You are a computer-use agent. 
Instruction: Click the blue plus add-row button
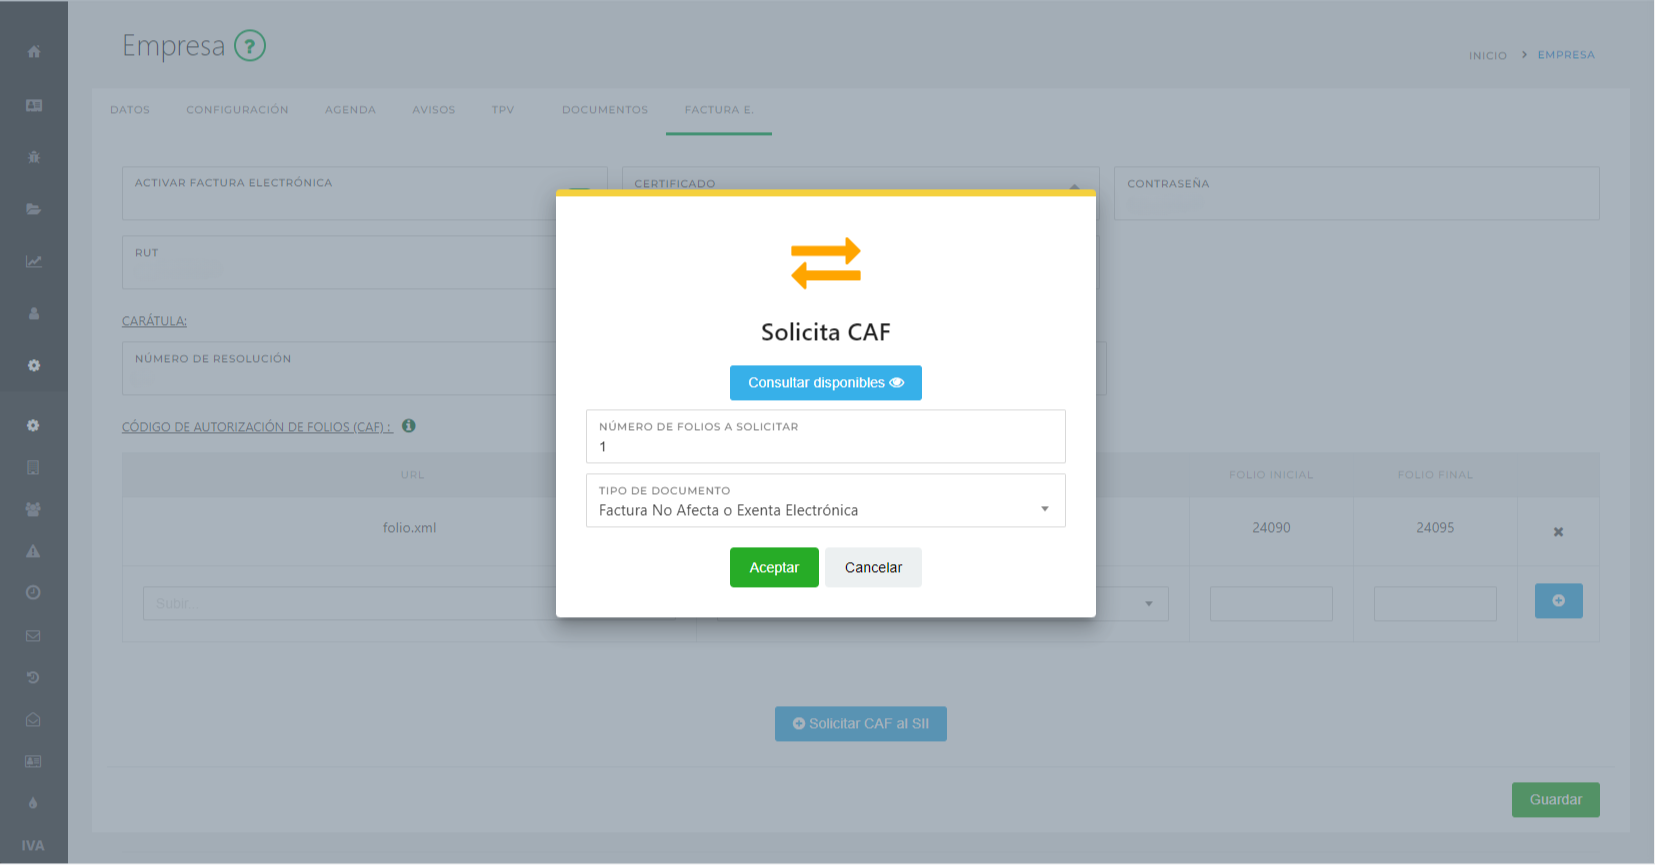pyautogui.click(x=1559, y=601)
